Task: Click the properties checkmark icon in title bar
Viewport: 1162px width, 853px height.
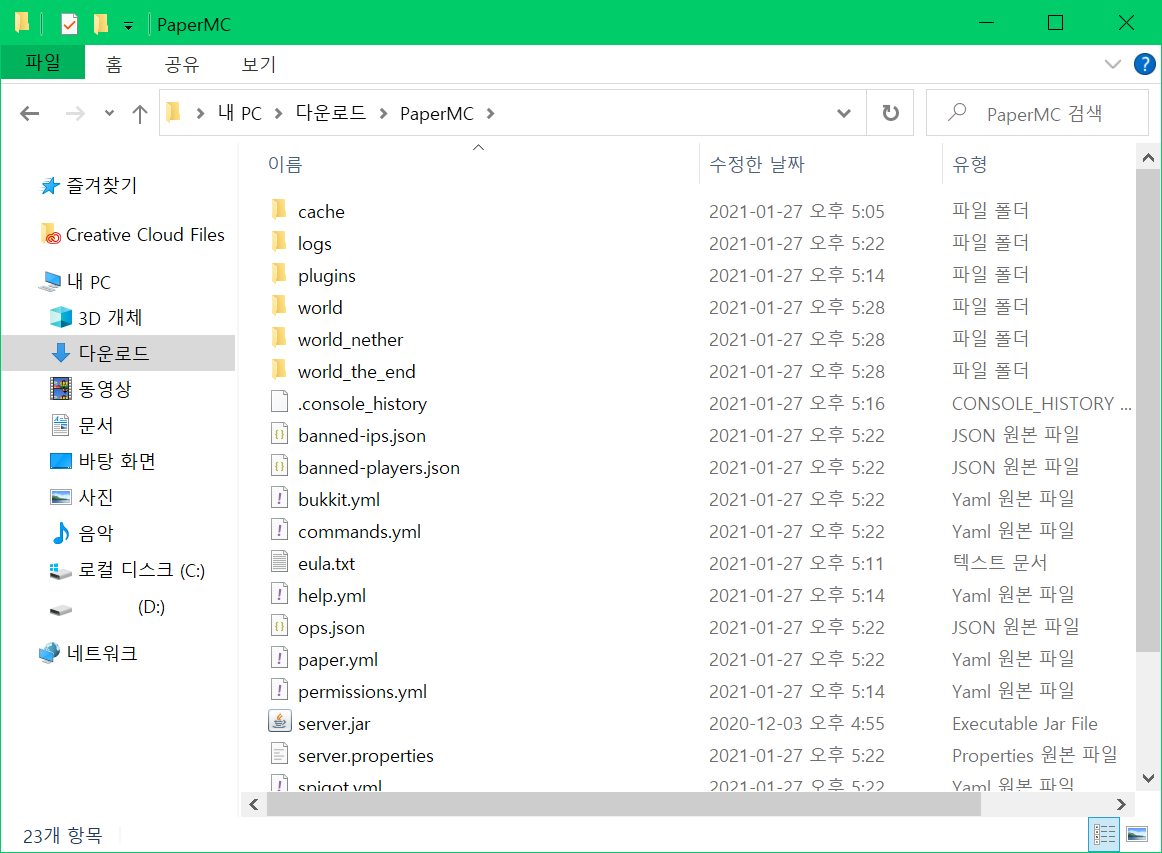Action: point(69,24)
